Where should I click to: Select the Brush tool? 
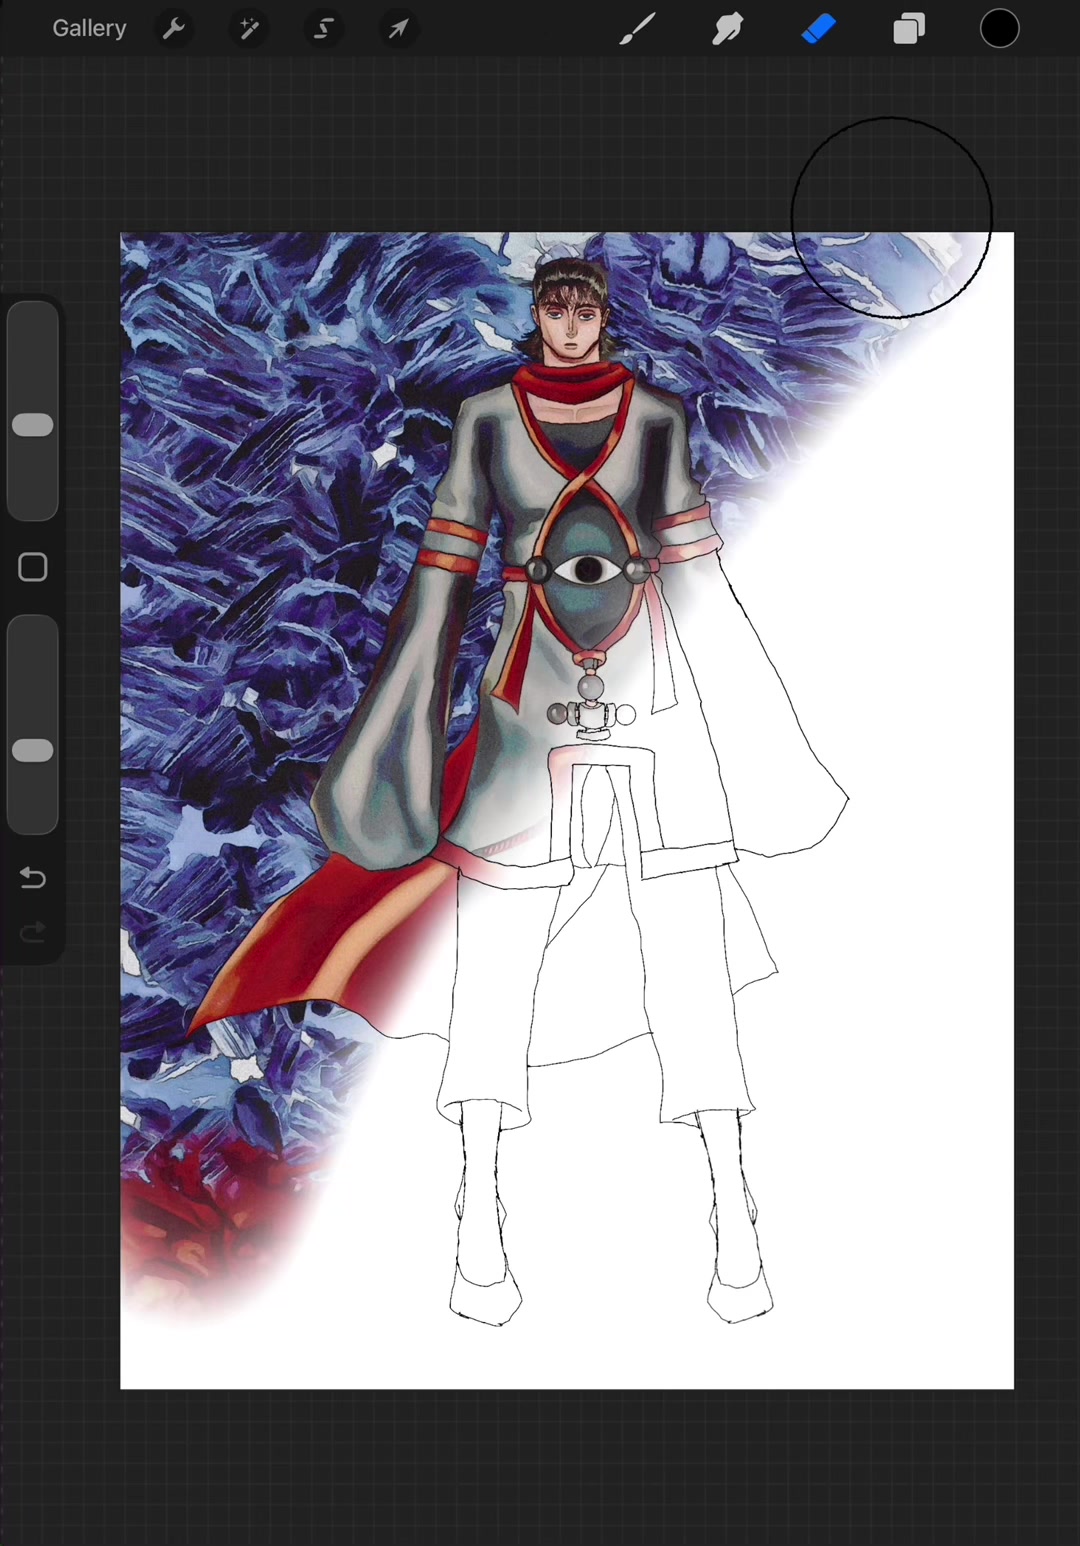click(x=637, y=29)
